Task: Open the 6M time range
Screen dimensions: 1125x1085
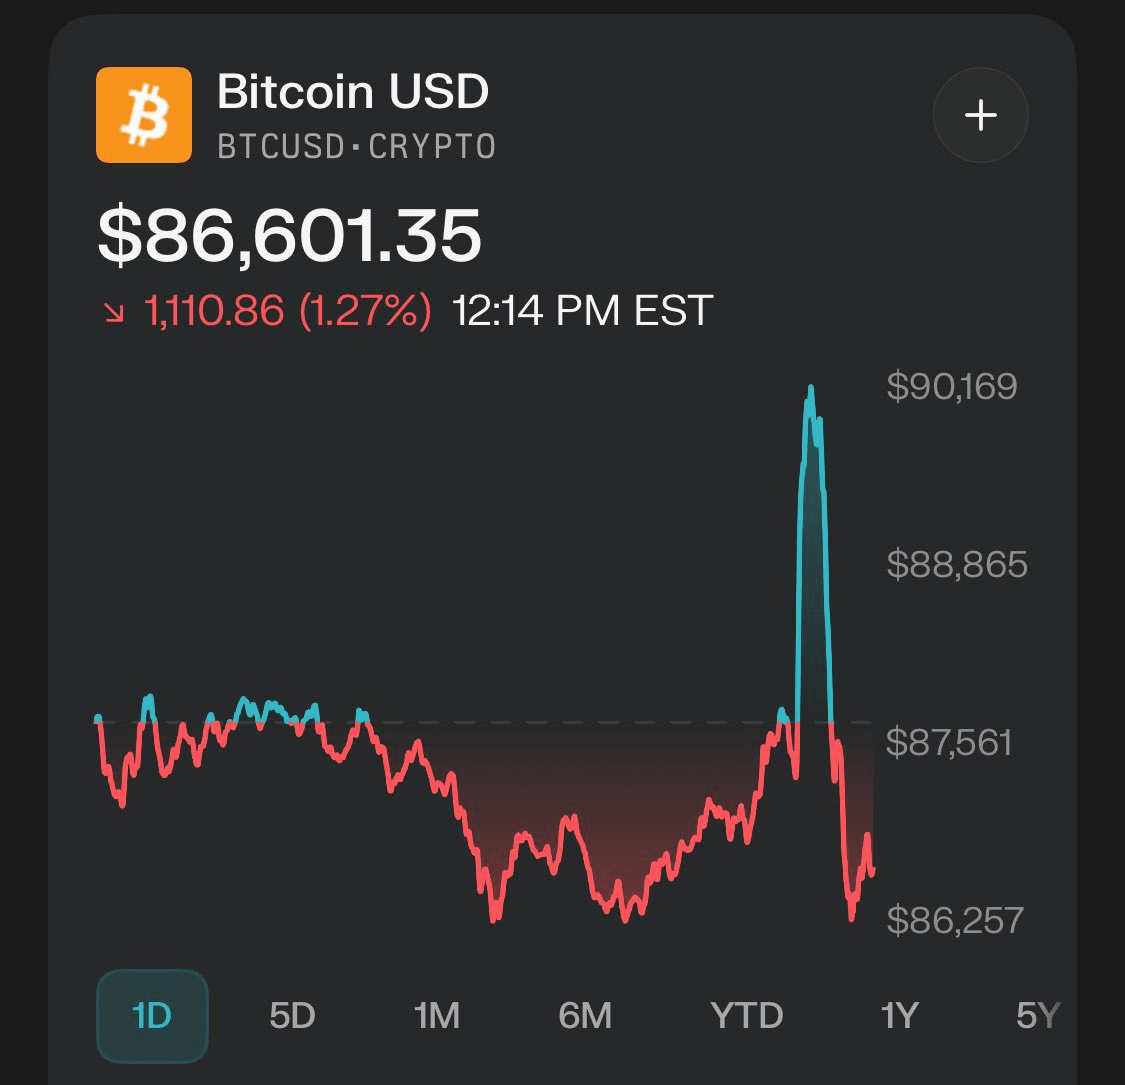Action: point(585,1016)
